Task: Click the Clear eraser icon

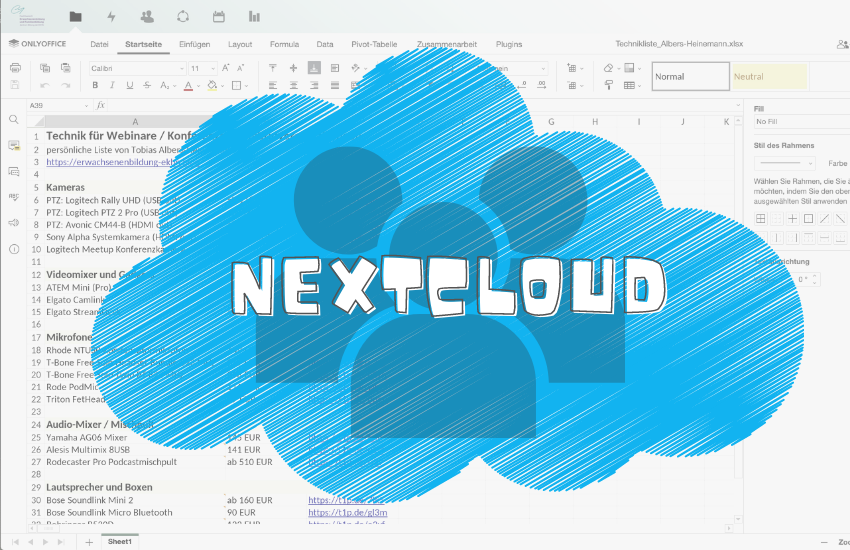Action: 609,68
